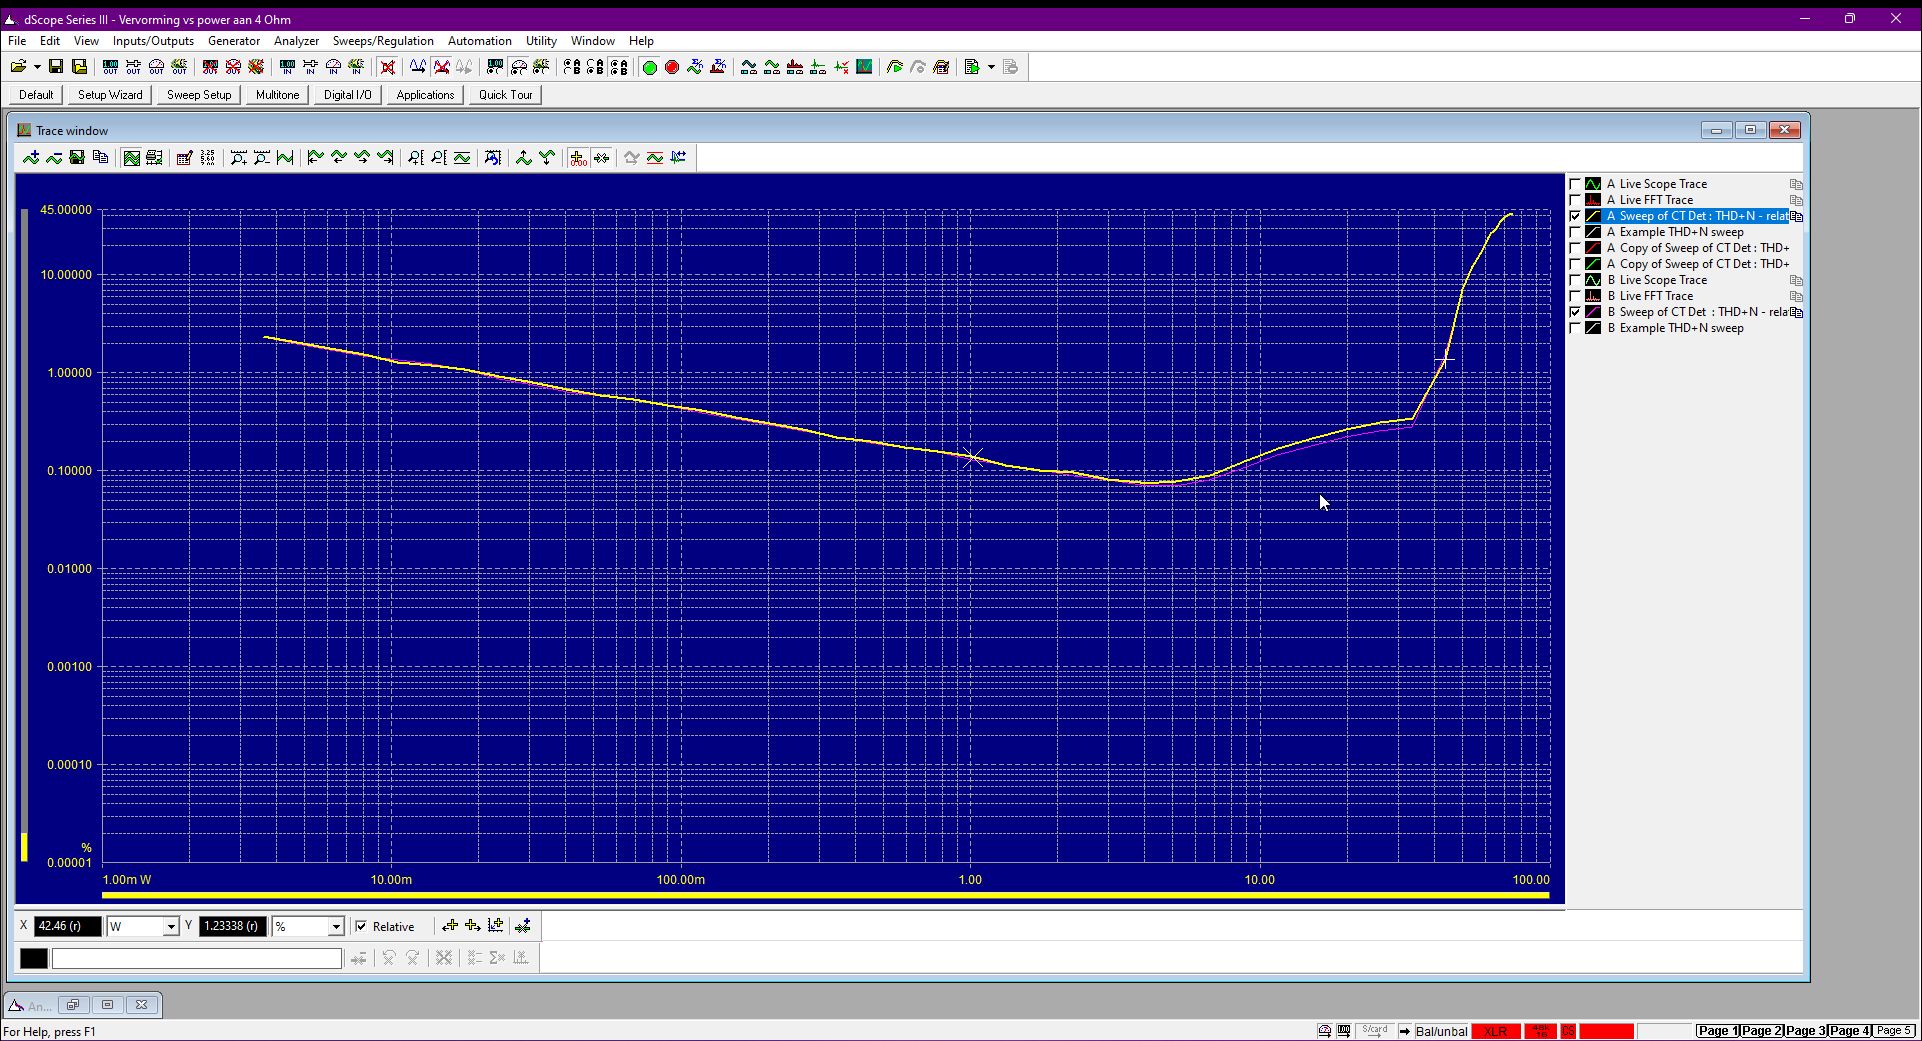
Task: Click the open file folder icon
Action: 18,67
